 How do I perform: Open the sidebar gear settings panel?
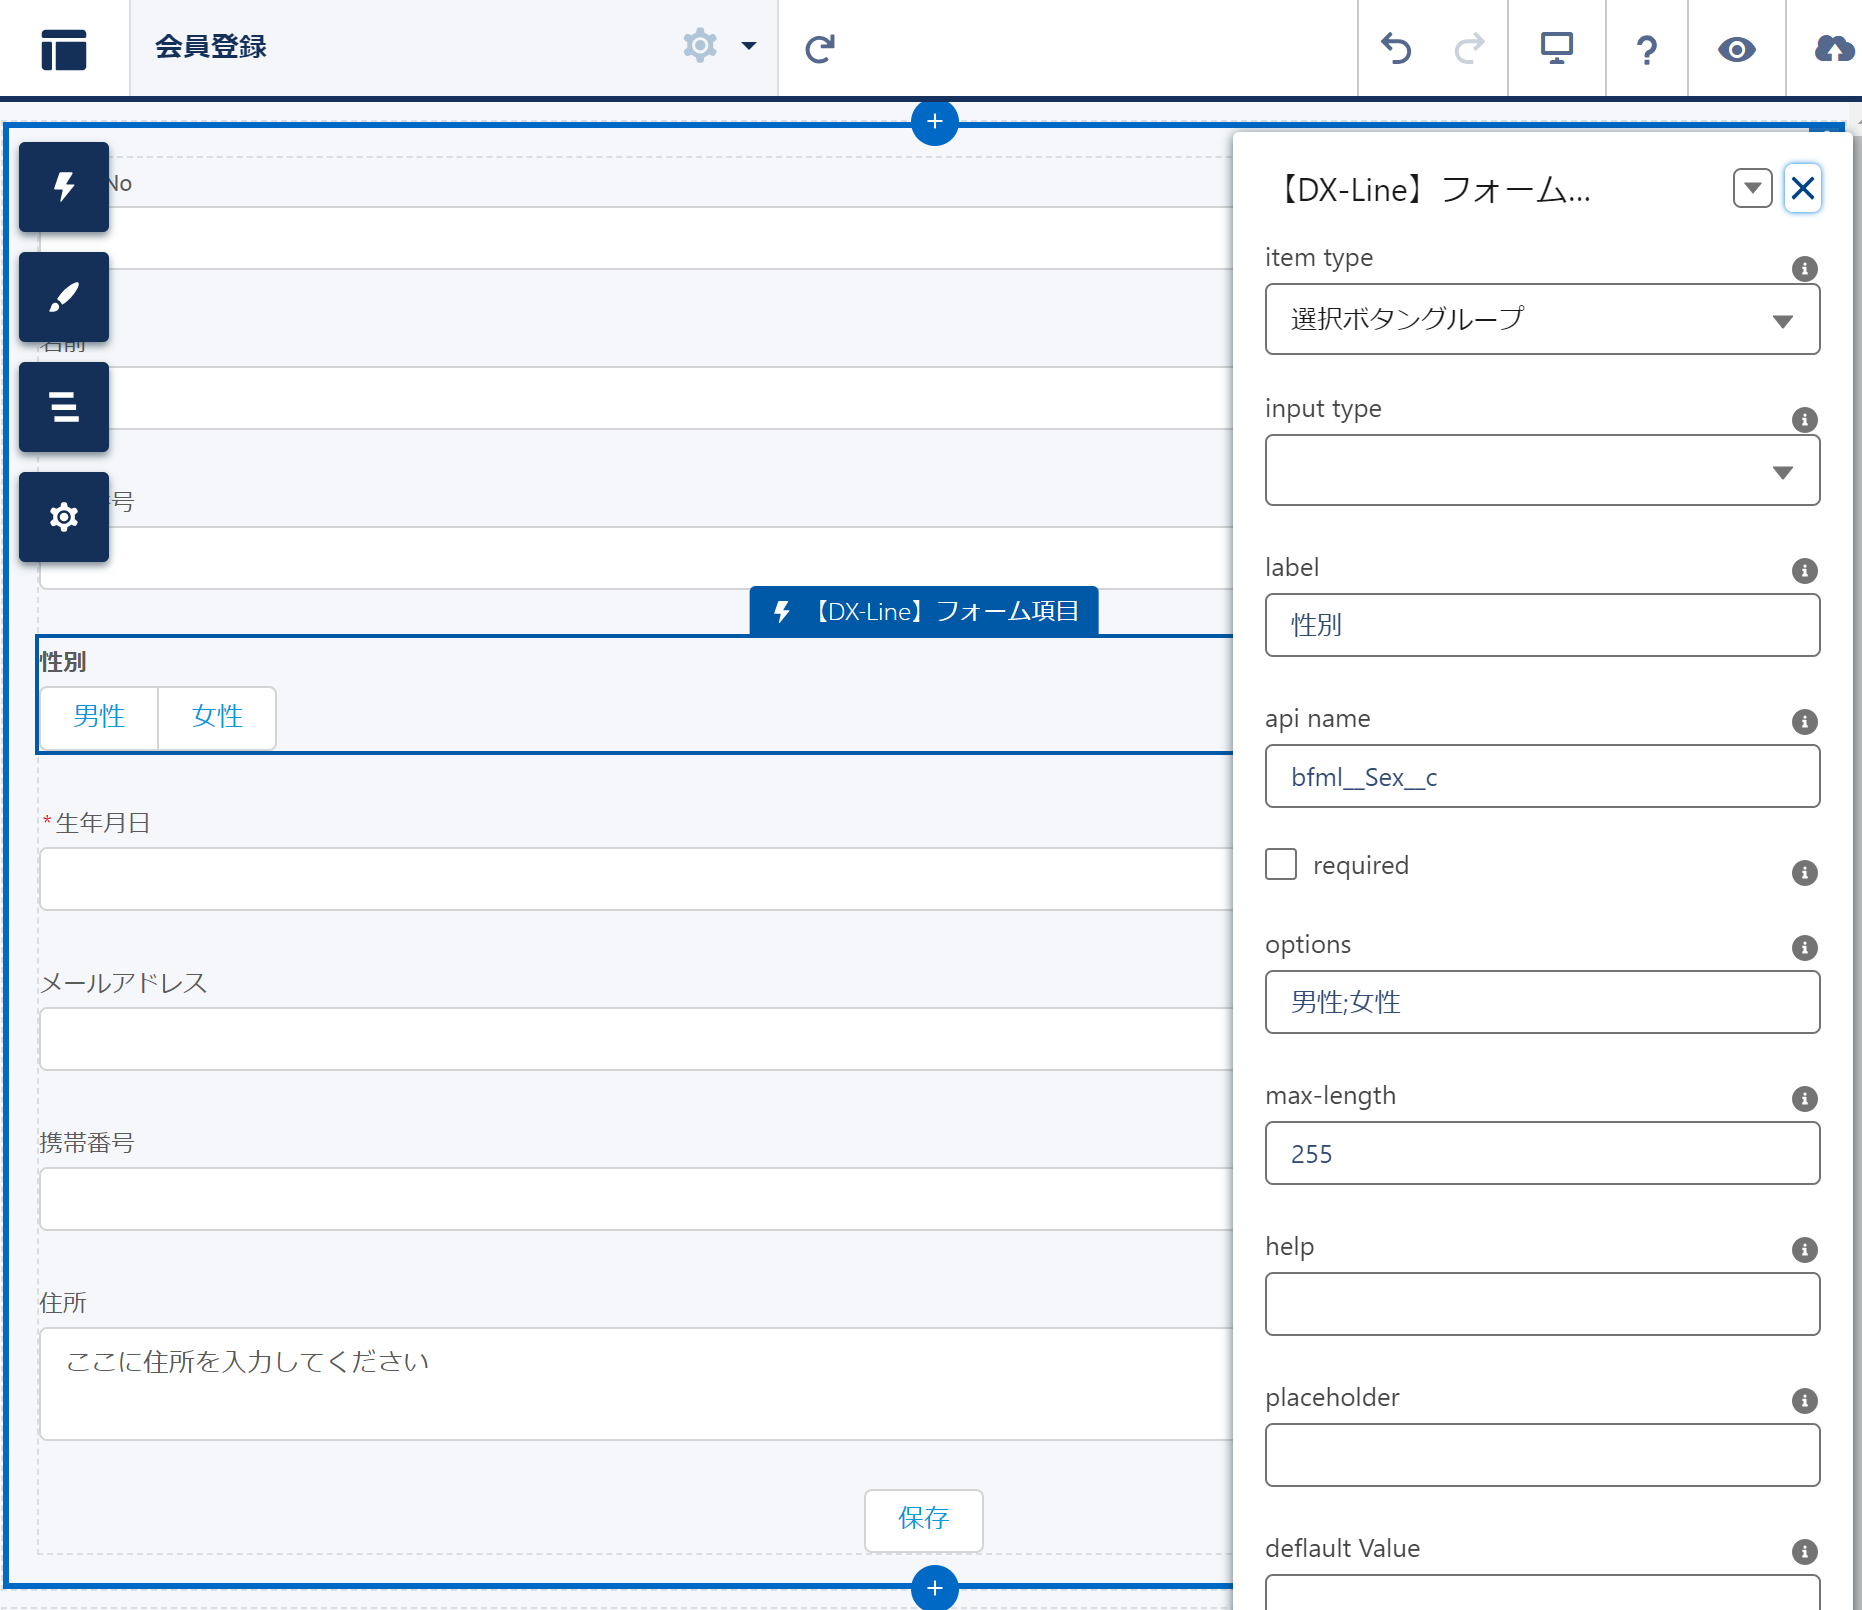[x=64, y=517]
